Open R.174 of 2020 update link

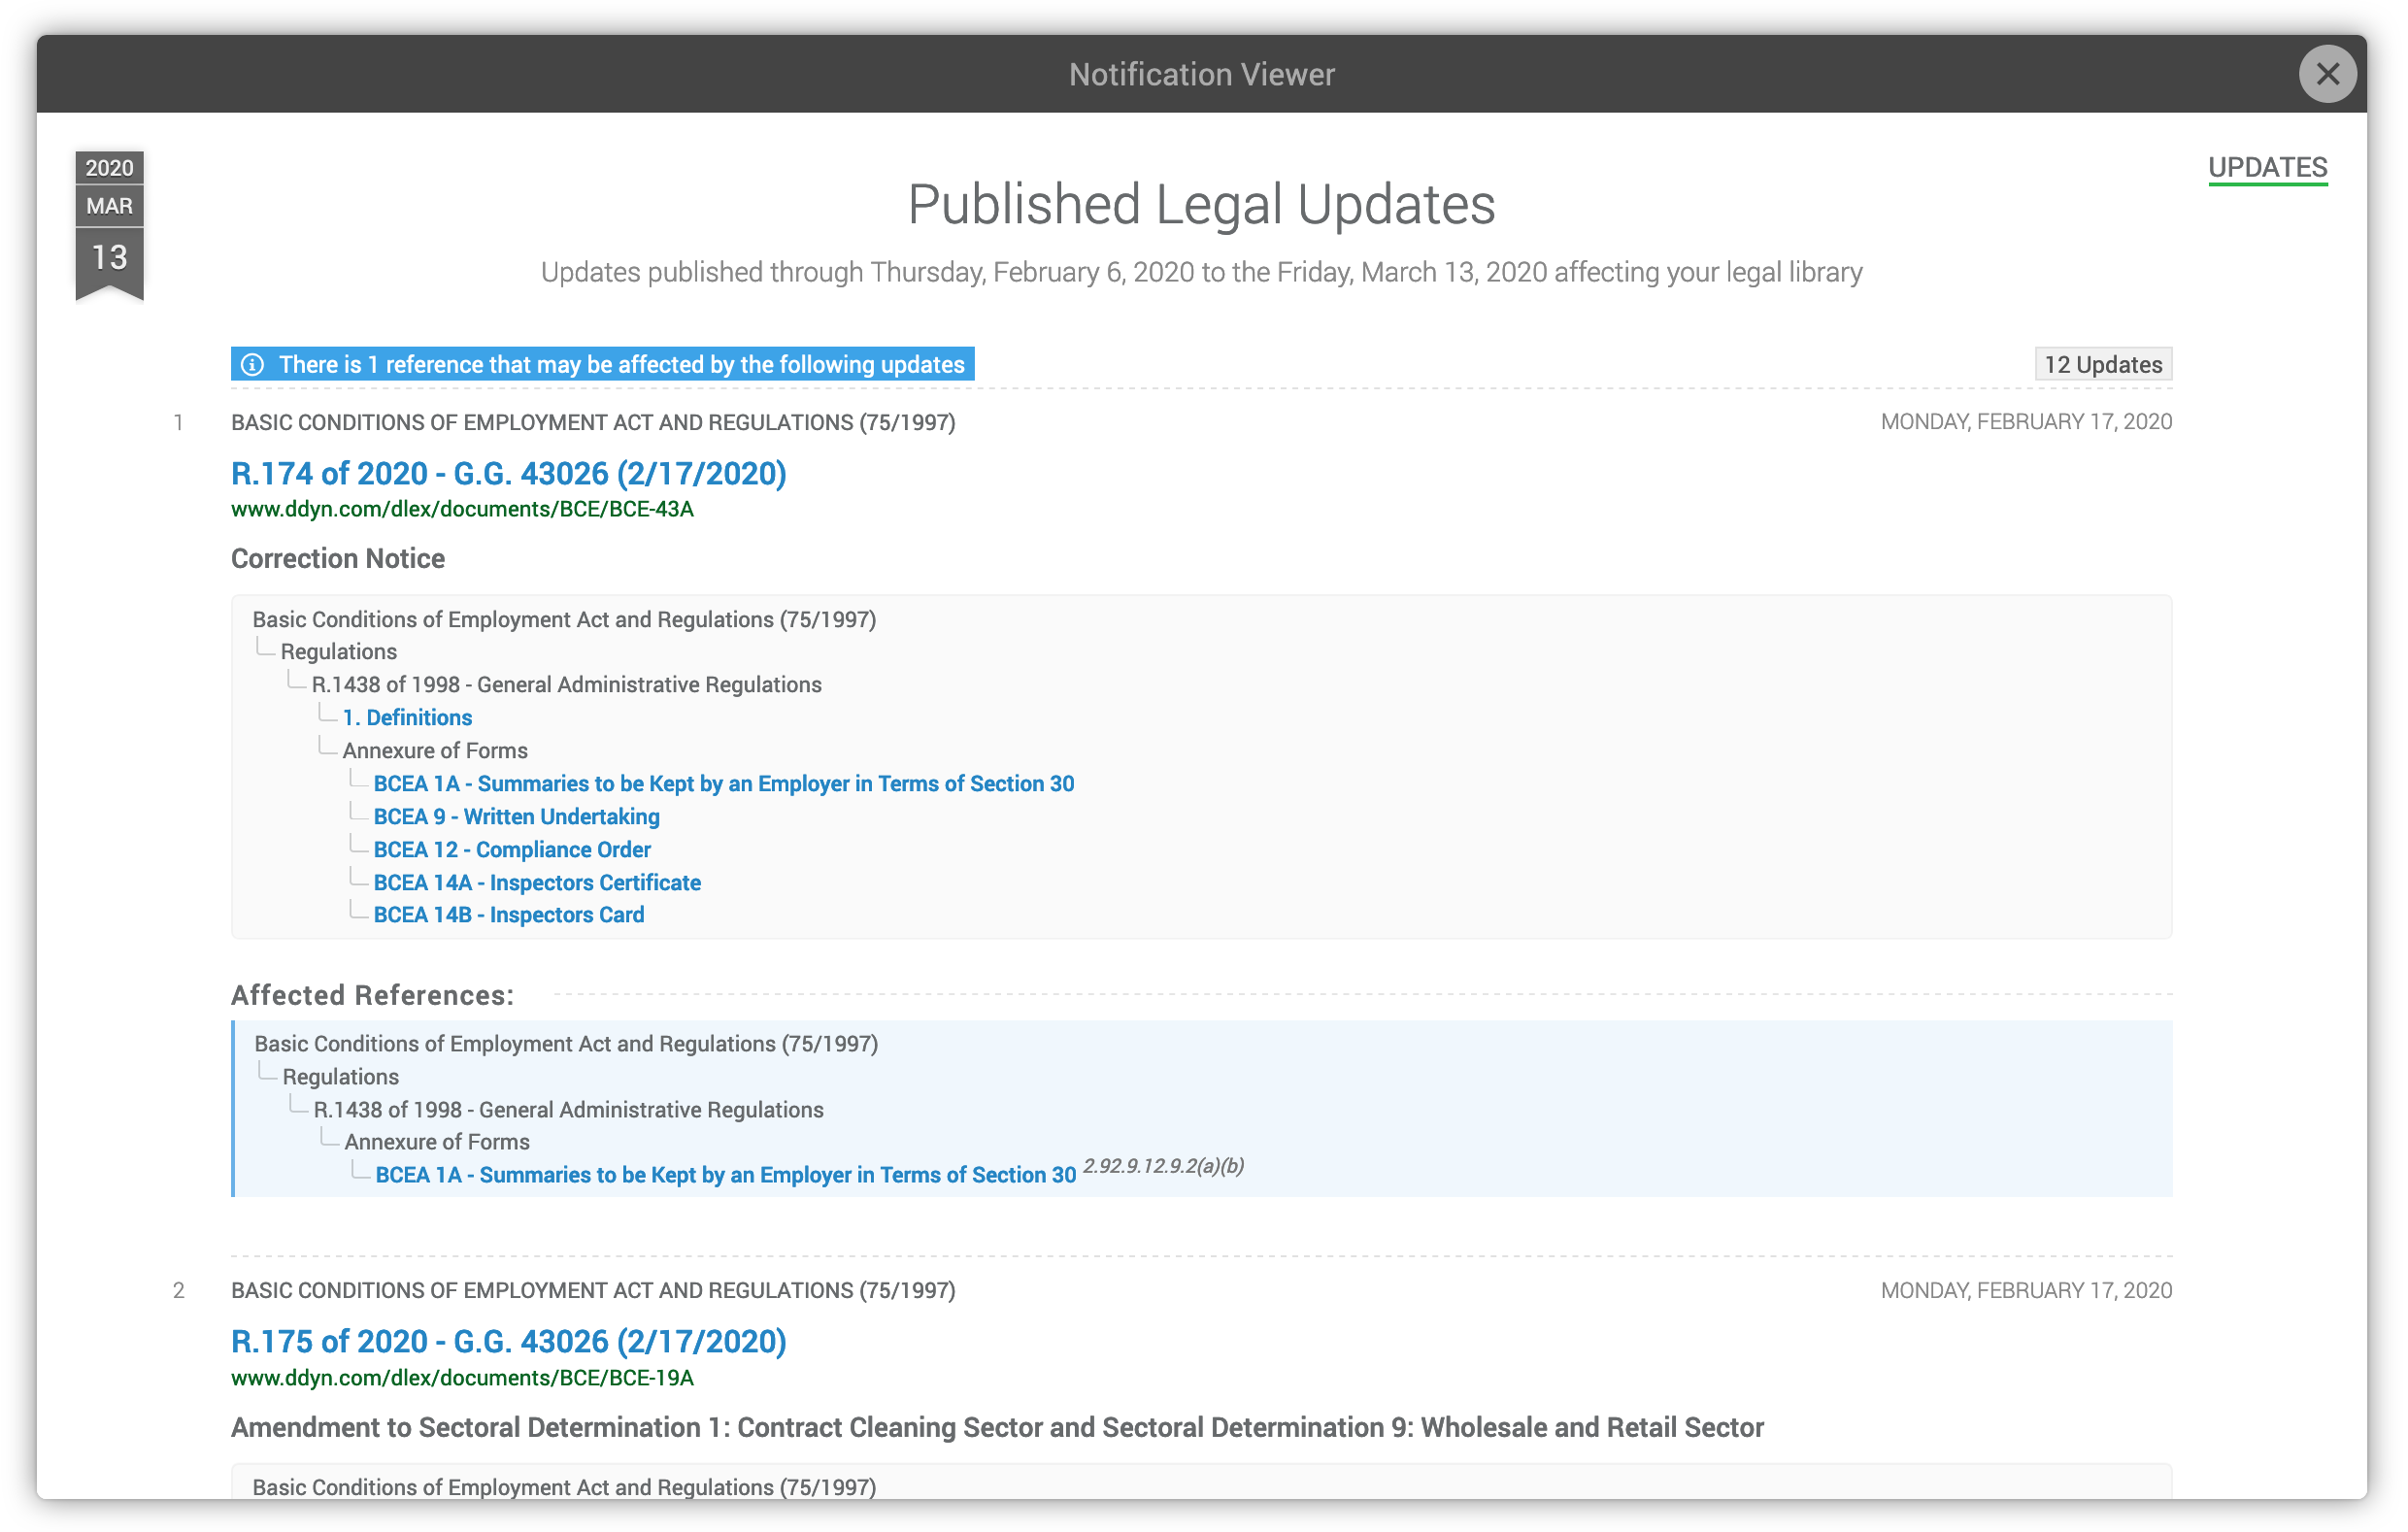click(508, 474)
